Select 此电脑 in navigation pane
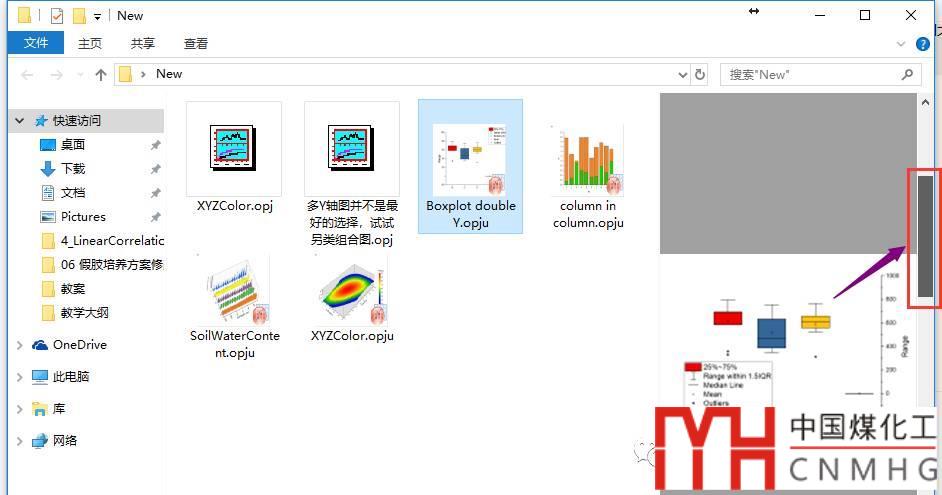 (x=71, y=377)
